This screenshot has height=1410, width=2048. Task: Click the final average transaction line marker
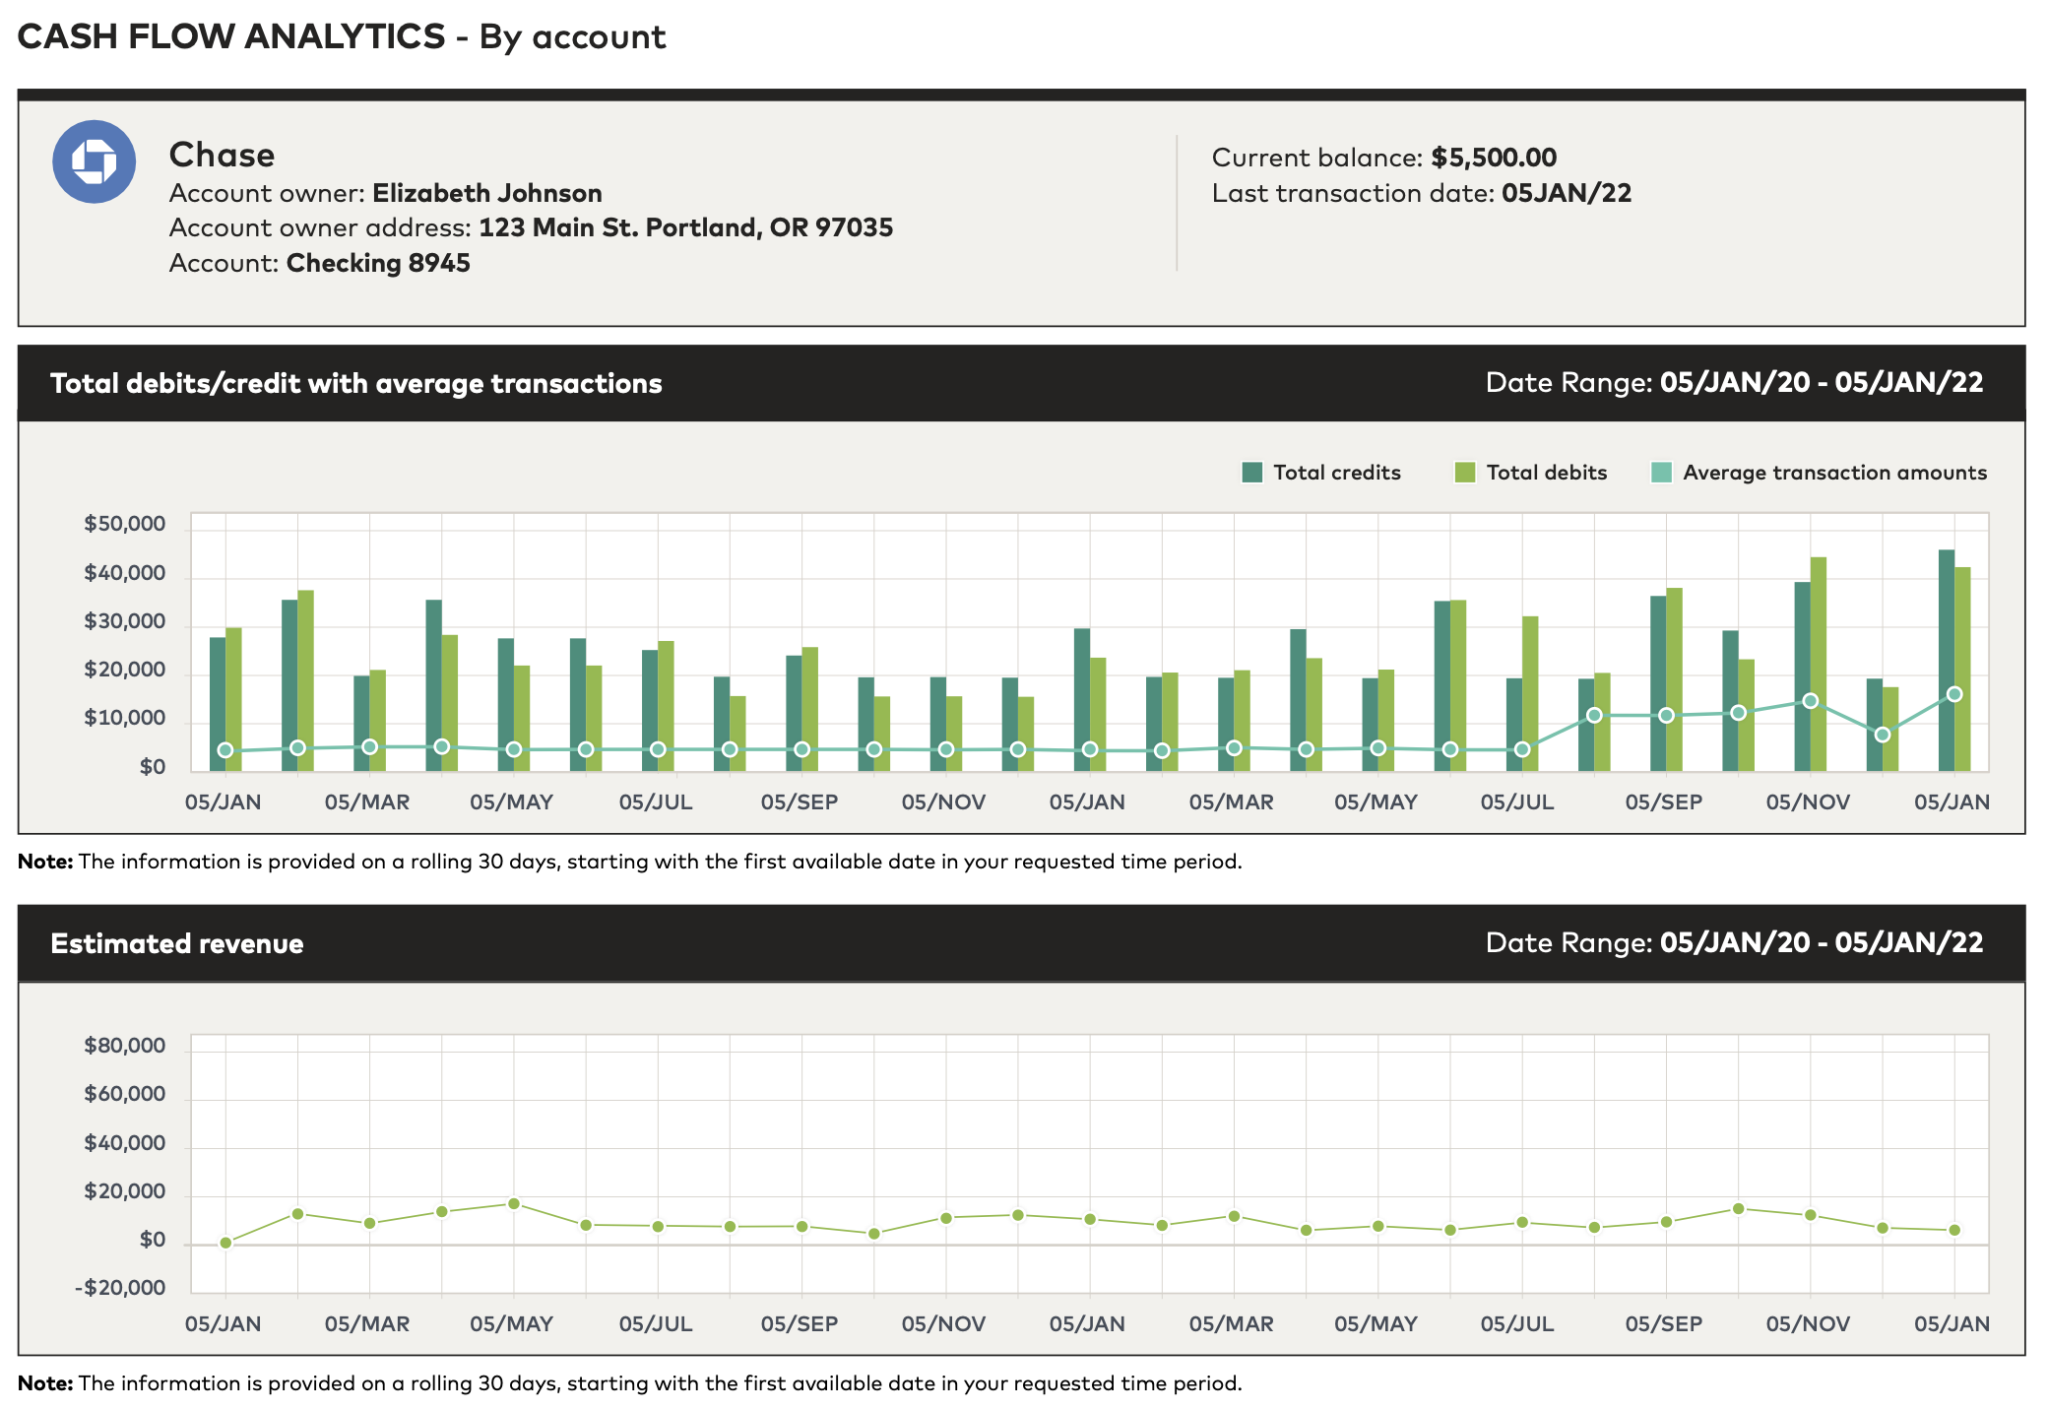(1954, 694)
